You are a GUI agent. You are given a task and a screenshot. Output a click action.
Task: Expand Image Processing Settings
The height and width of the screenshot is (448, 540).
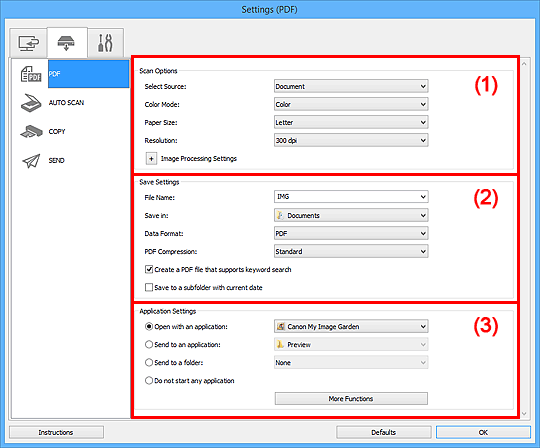(x=151, y=159)
